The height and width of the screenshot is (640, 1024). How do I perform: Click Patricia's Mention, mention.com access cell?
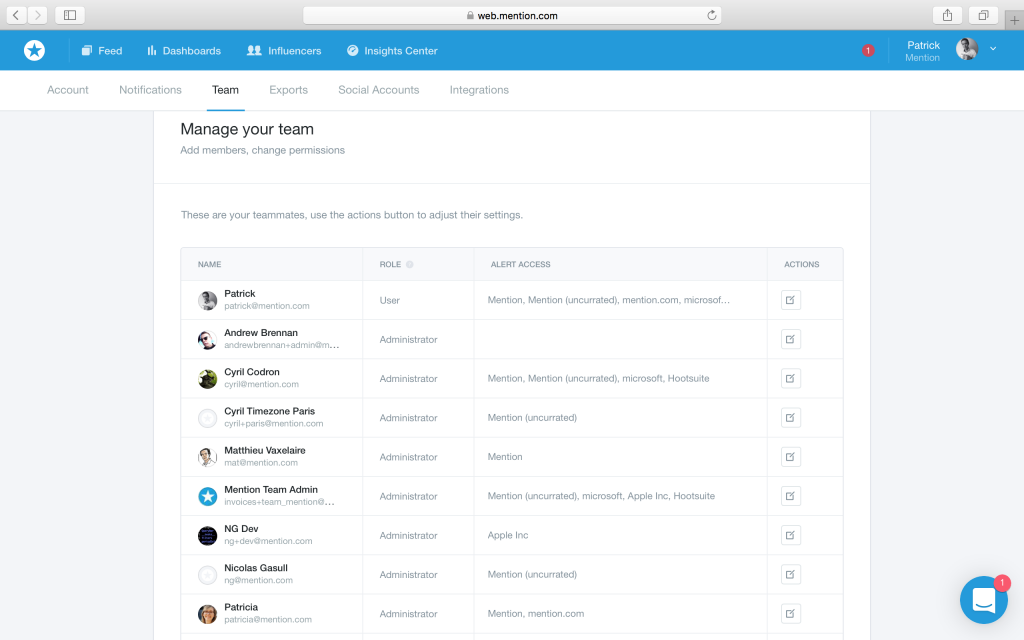(536, 614)
